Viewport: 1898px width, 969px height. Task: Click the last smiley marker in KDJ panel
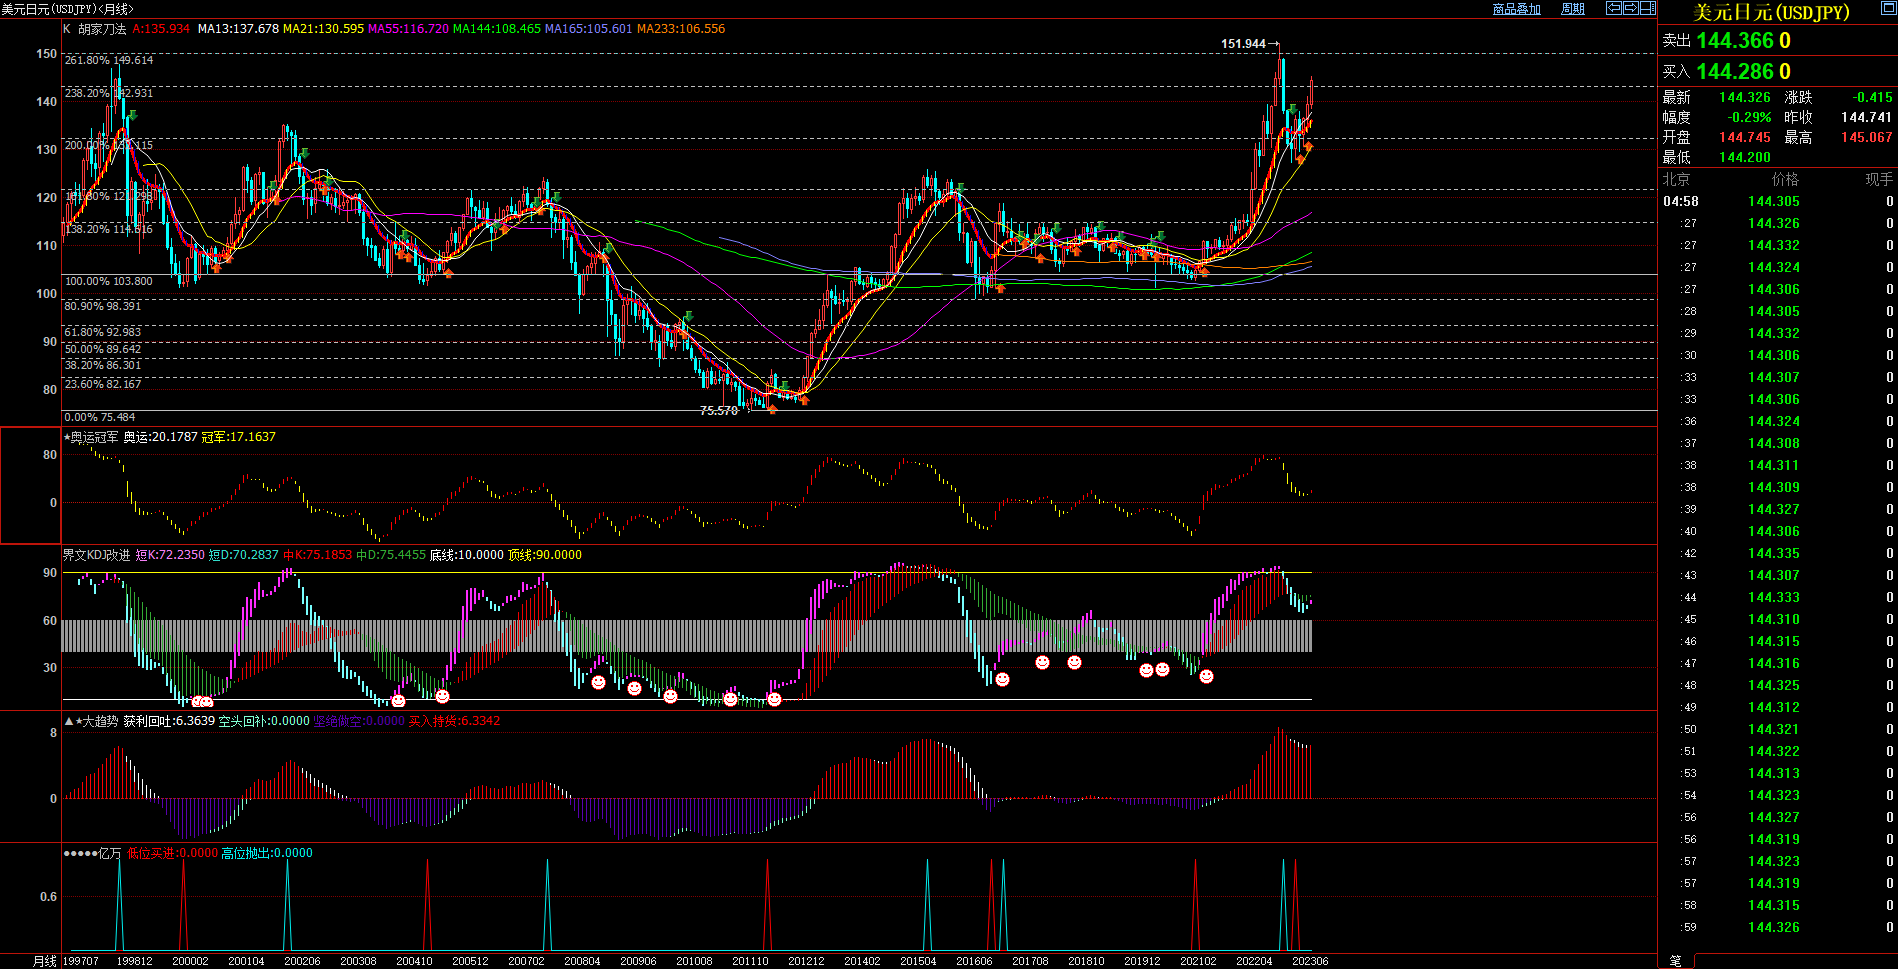pyautogui.click(x=1206, y=677)
